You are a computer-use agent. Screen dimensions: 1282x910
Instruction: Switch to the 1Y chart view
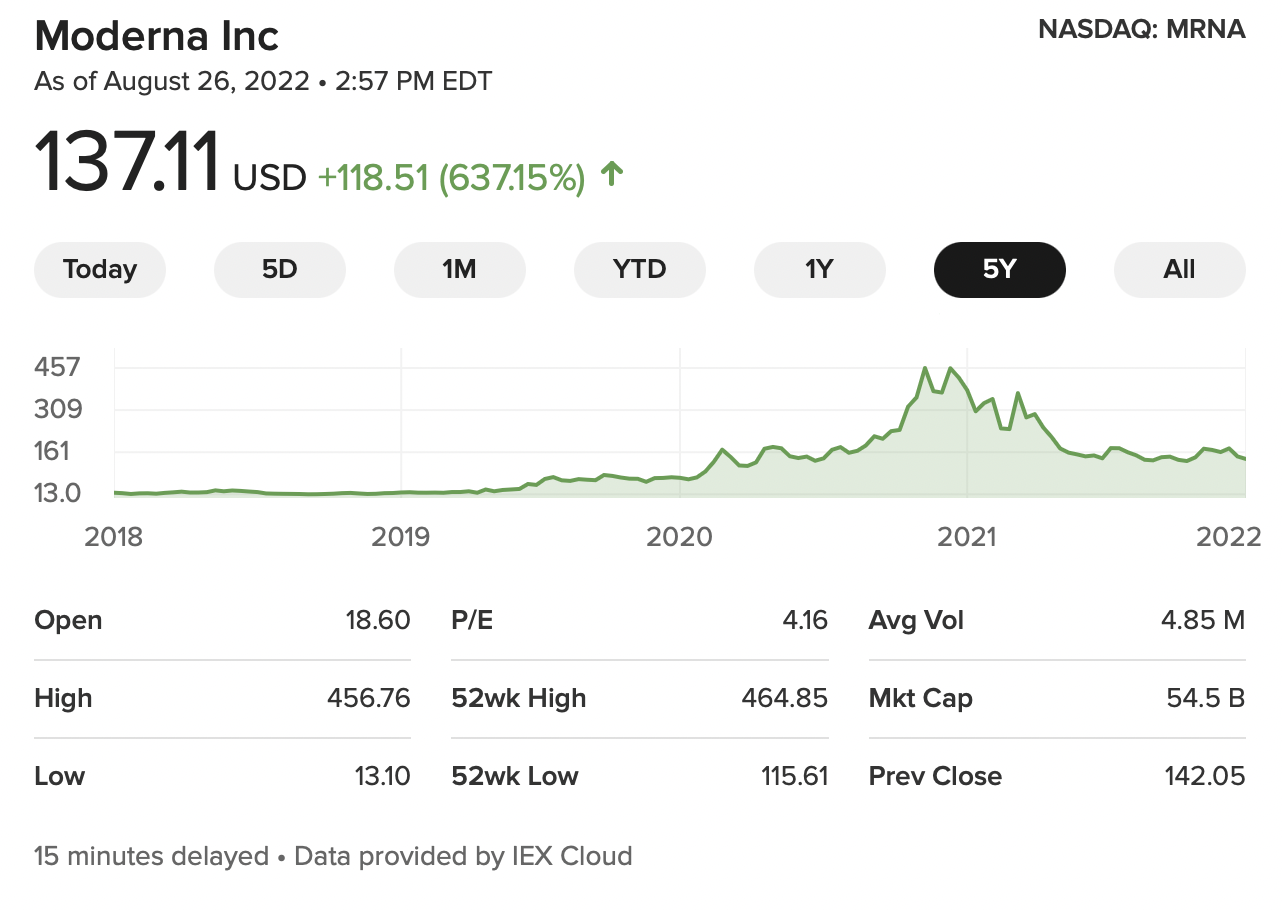point(820,270)
